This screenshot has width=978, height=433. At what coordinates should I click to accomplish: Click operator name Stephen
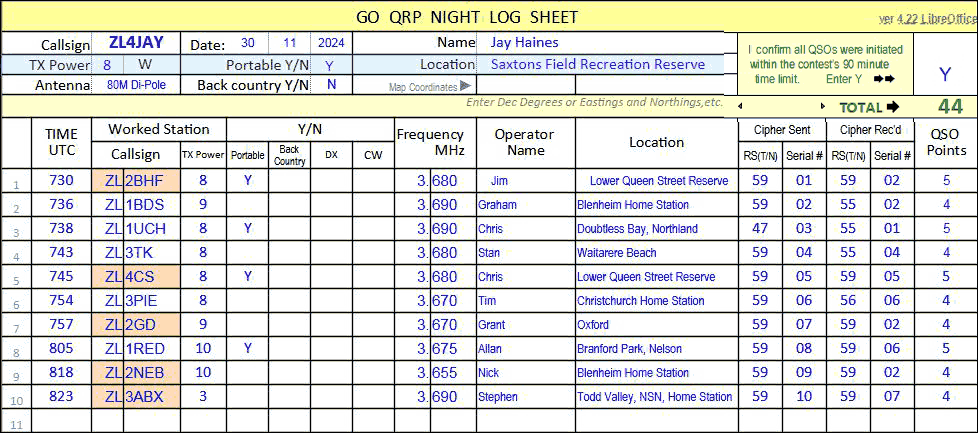[x=498, y=397]
